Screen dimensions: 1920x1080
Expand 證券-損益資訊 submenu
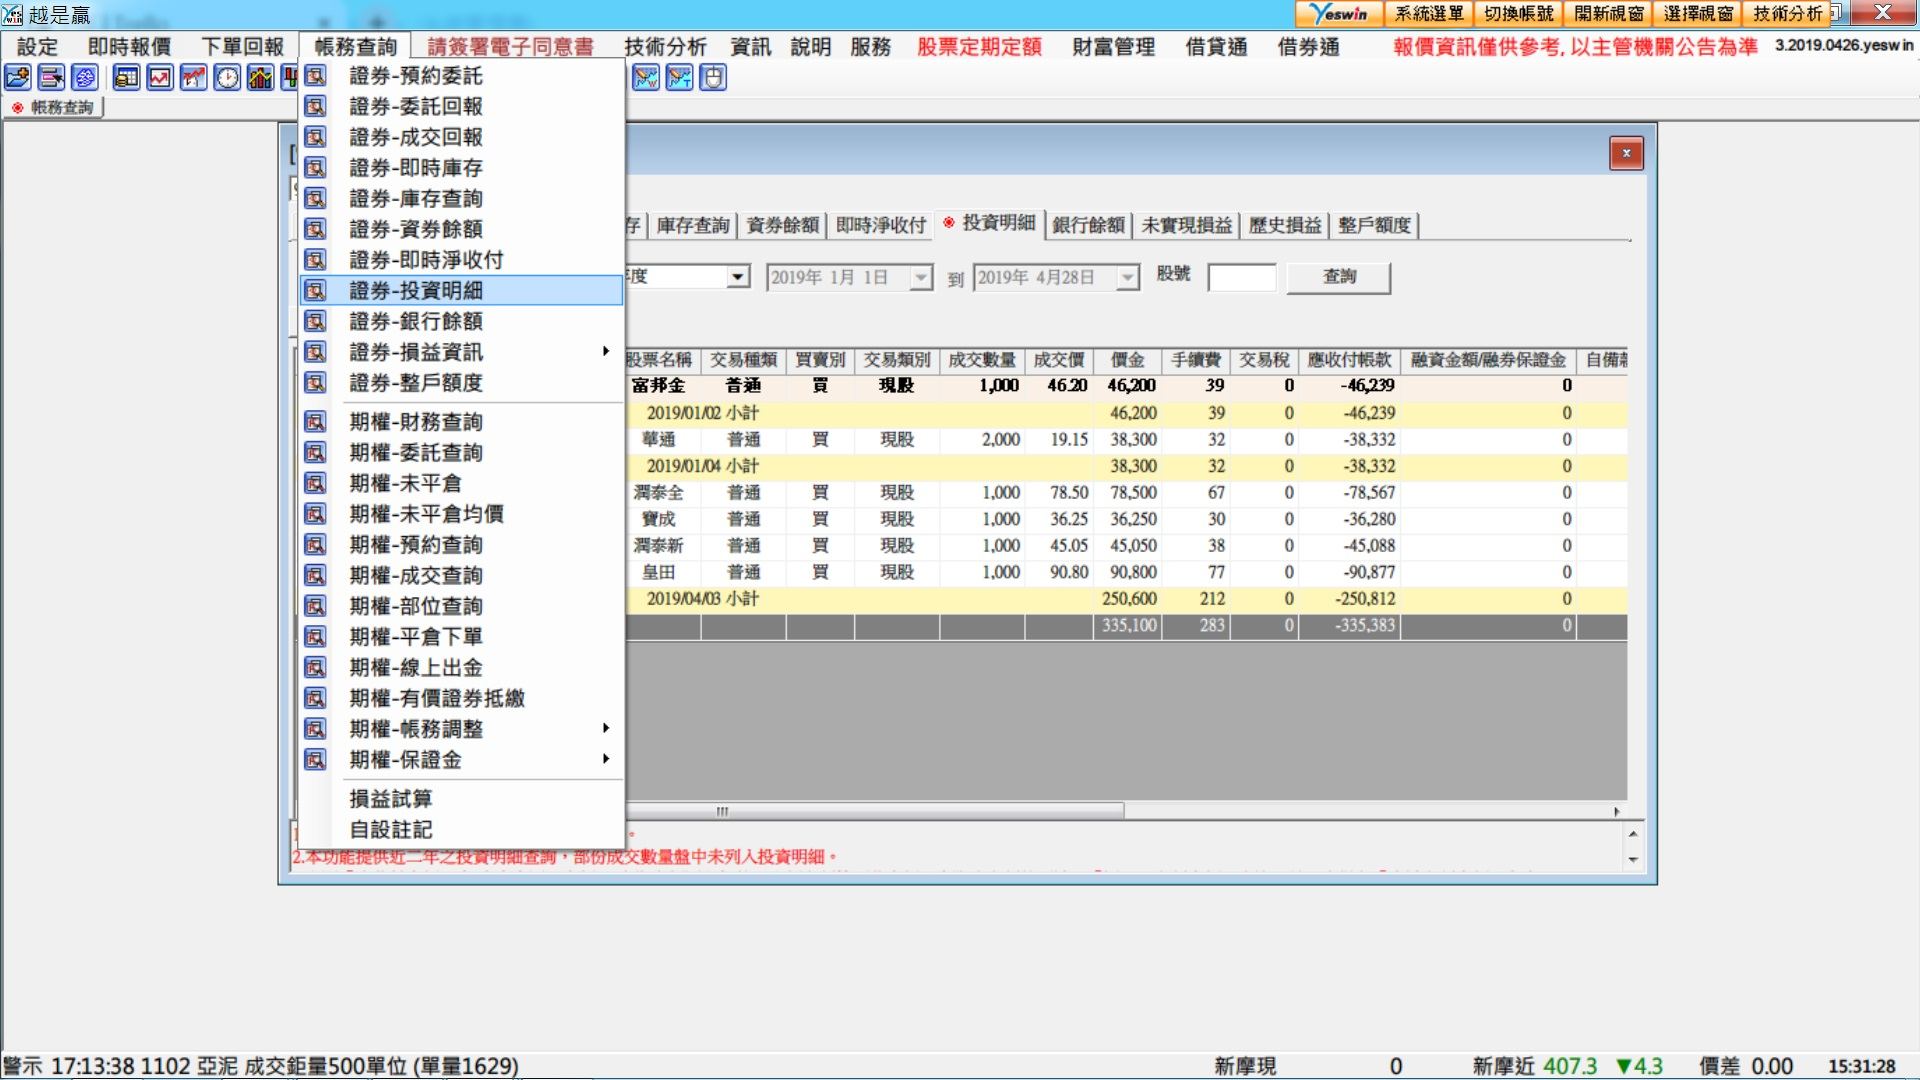click(605, 352)
